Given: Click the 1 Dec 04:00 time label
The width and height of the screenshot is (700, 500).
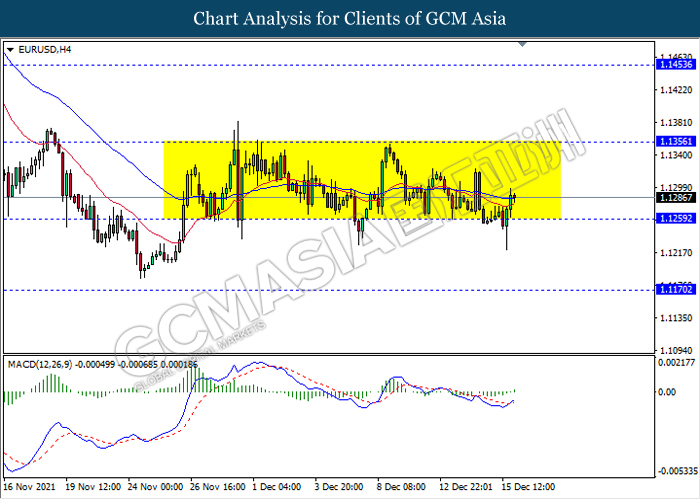Looking at the screenshot, I should (277, 487).
